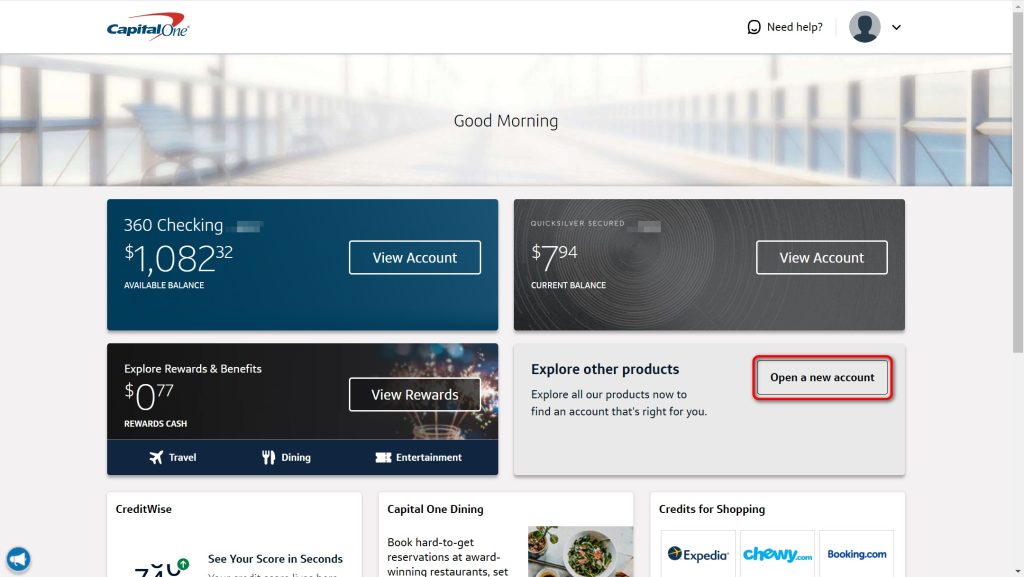
Task: Select the Travel airplane icon
Action: click(156, 457)
